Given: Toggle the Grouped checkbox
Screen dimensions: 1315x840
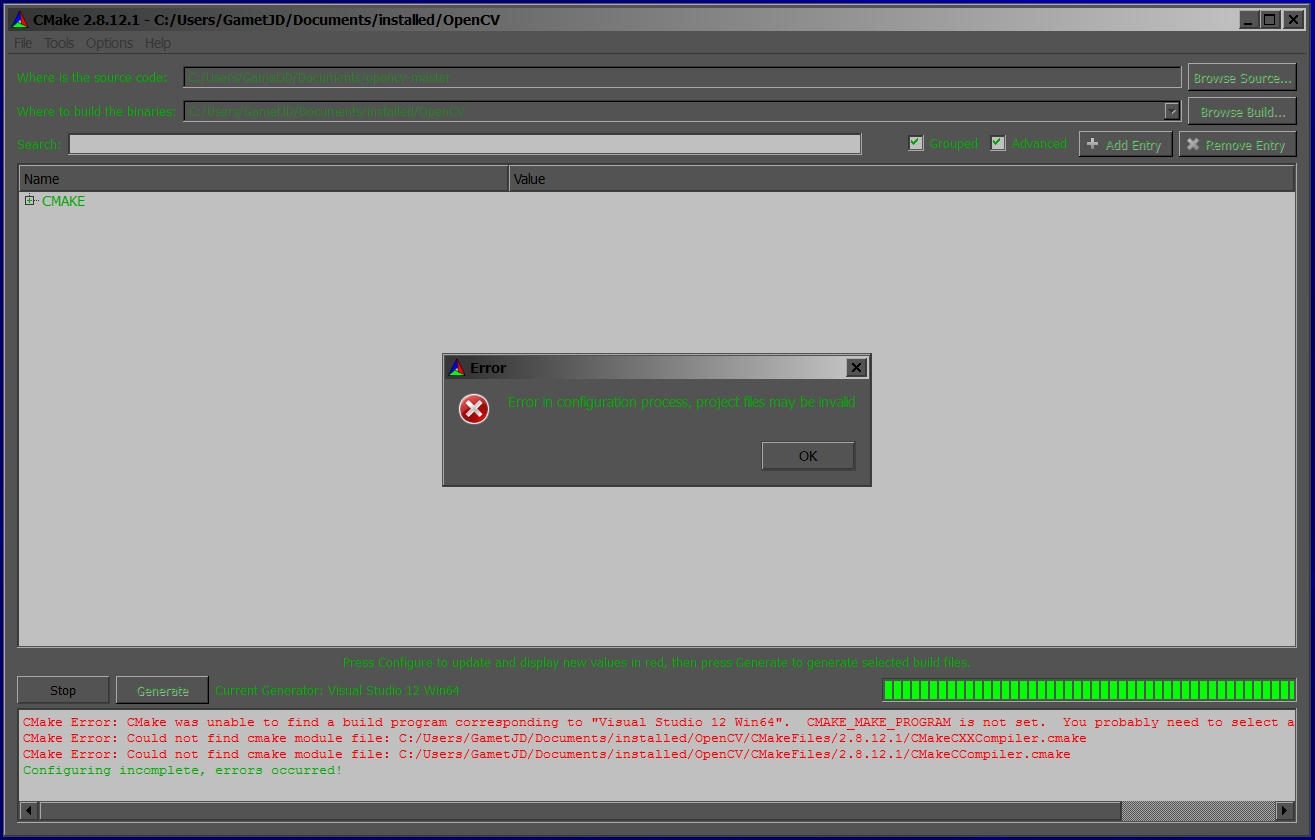Looking at the screenshot, I should click(x=915, y=143).
